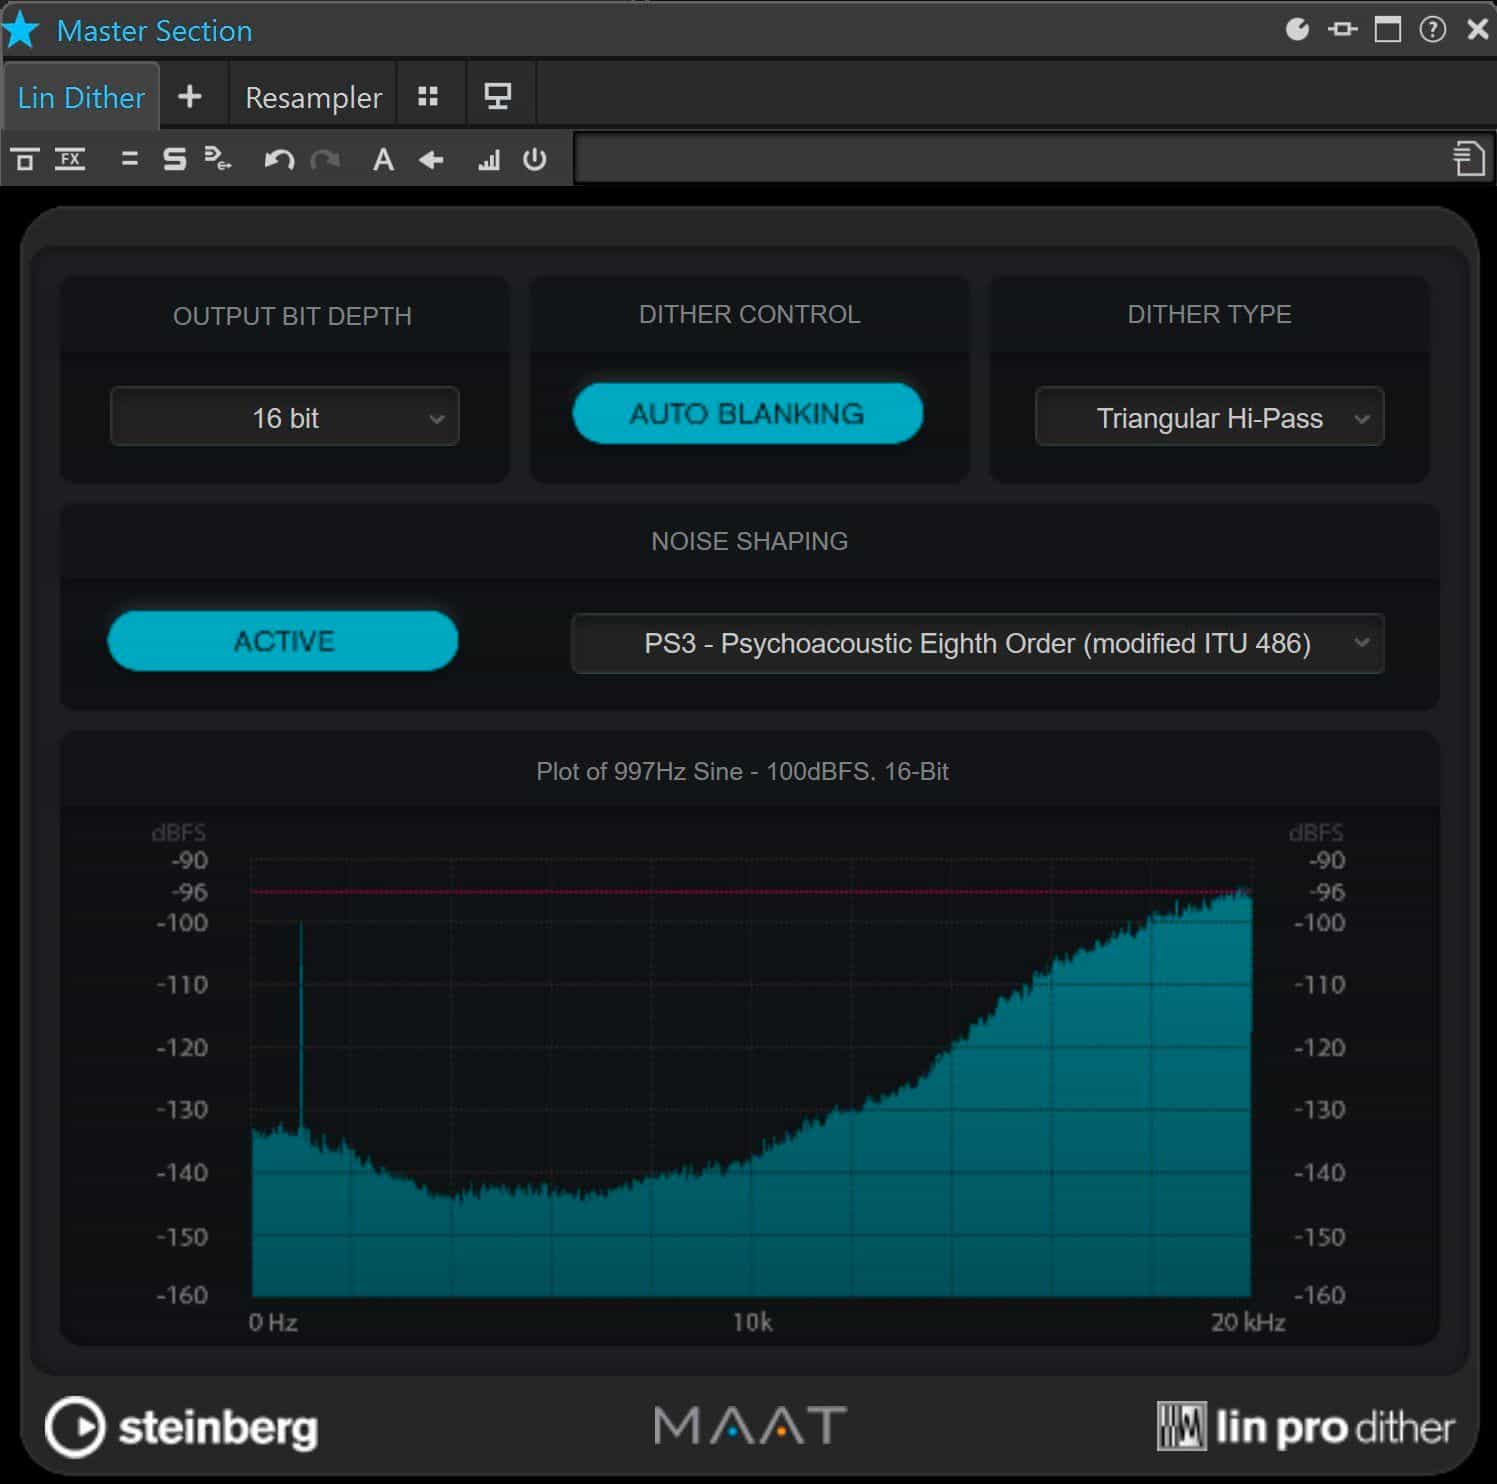Viewport: 1497px width, 1484px height.
Task: Toggle AUTO BLANKING dither control
Action: (747, 413)
